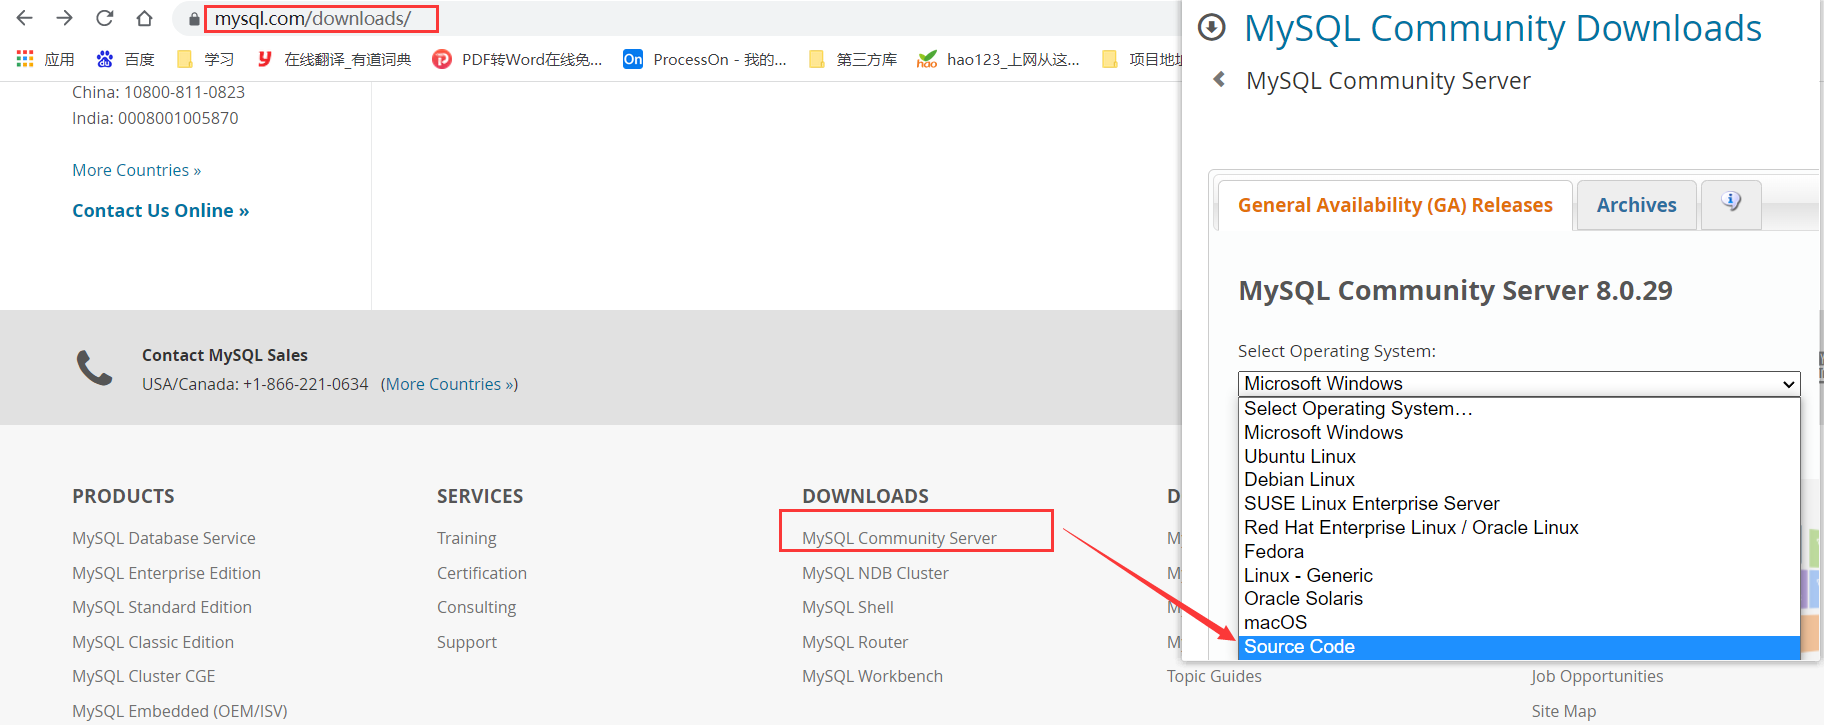Select Red Hat Enterprise Linux / Oracle Linux
1824x725 pixels.
[1519, 528]
